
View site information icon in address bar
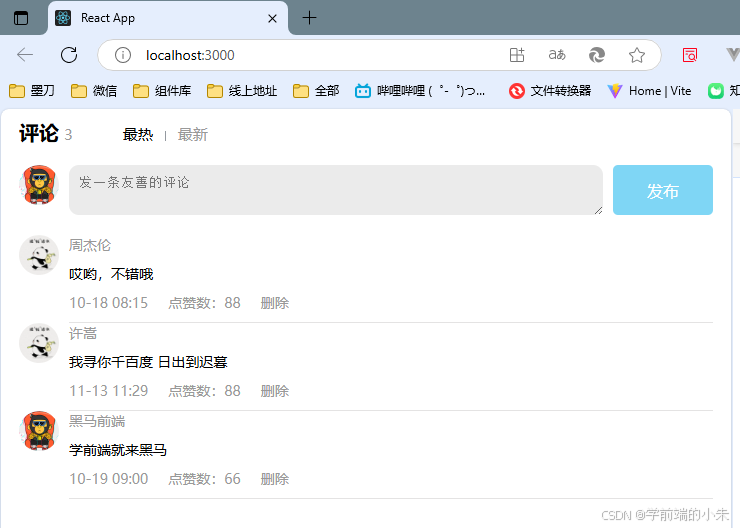click(x=123, y=55)
